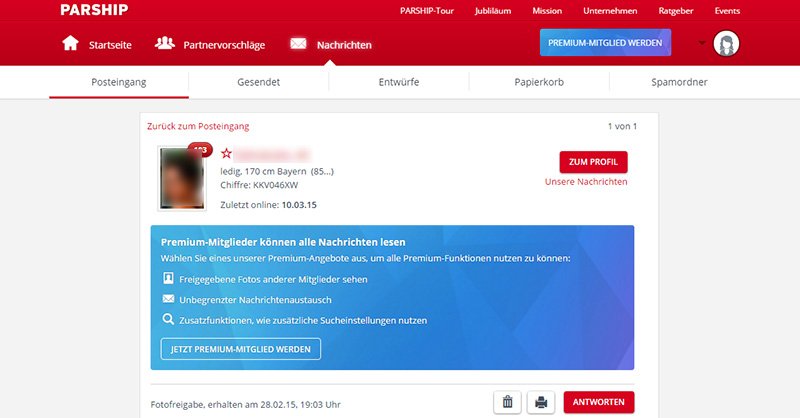The image size is (800, 418).
Task: Open the Jubiläum link
Action: [x=493, y=11]
